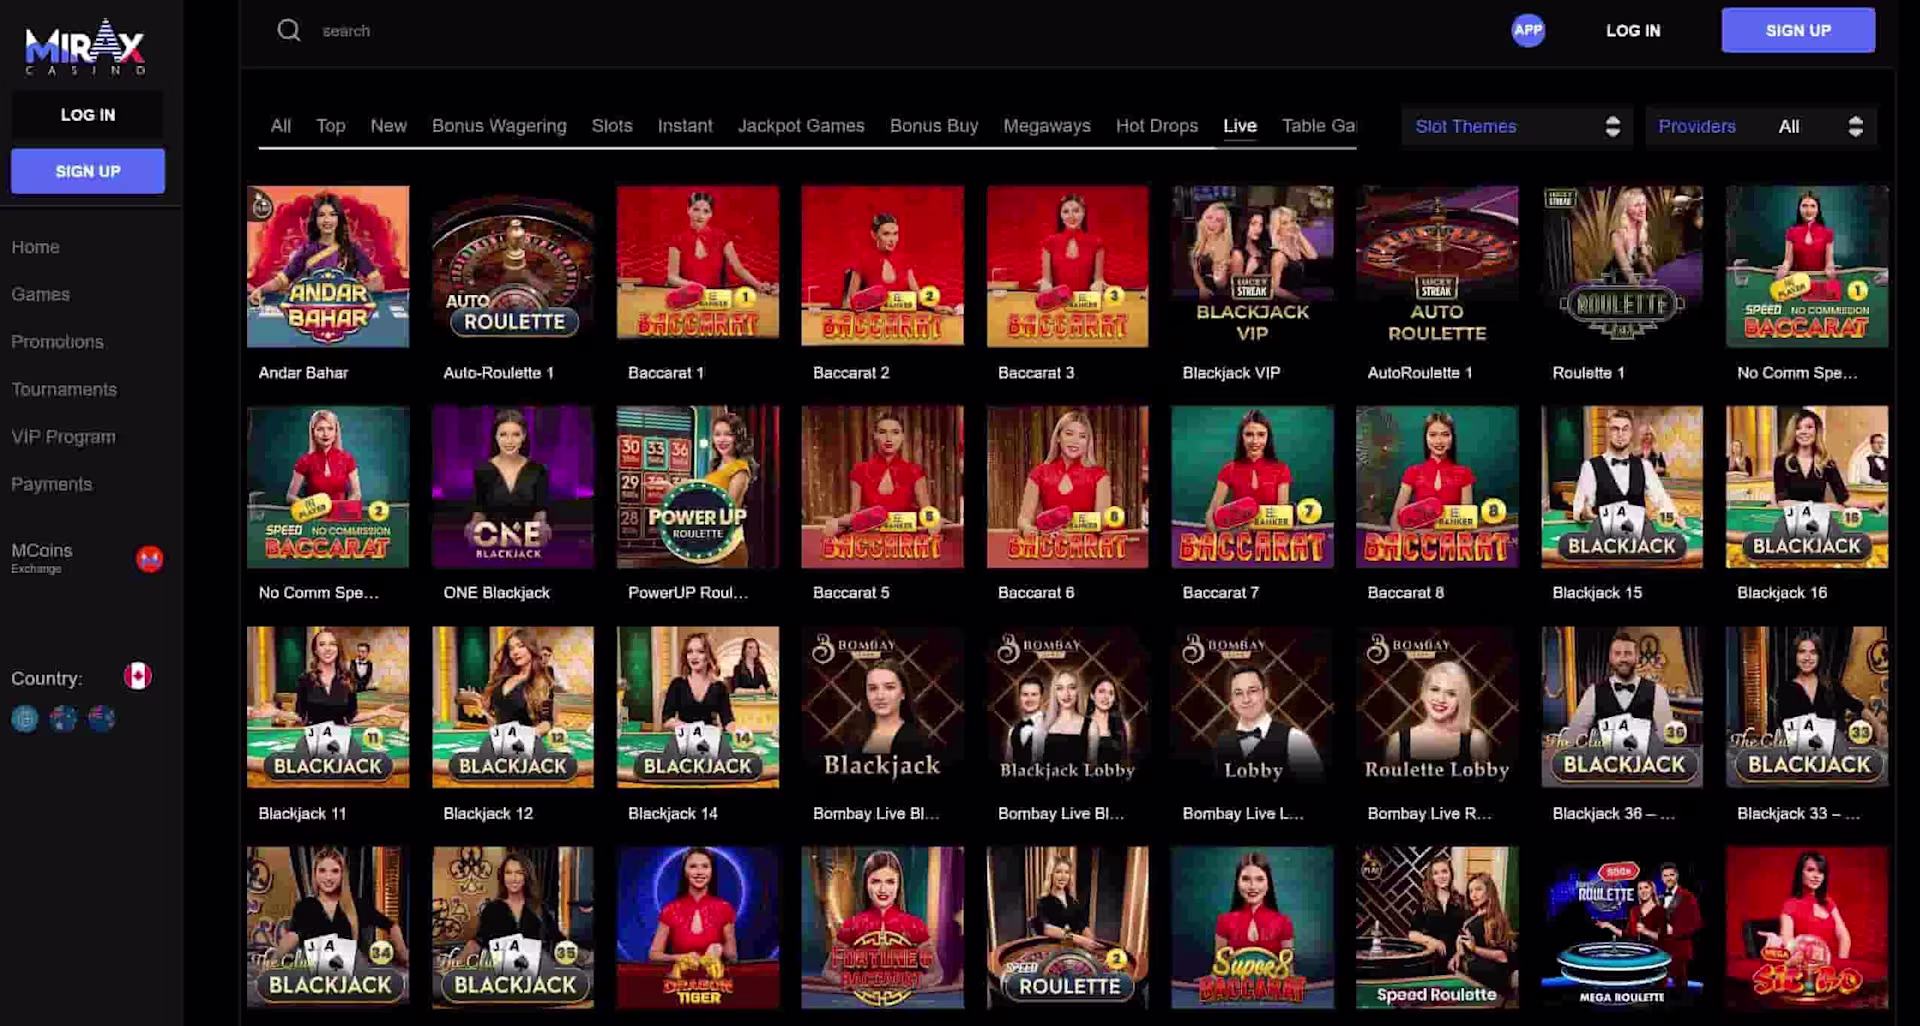Open Tournaments in the sidebar
The width and height of the screenshot is (1920, 1026).
[64, 389]
